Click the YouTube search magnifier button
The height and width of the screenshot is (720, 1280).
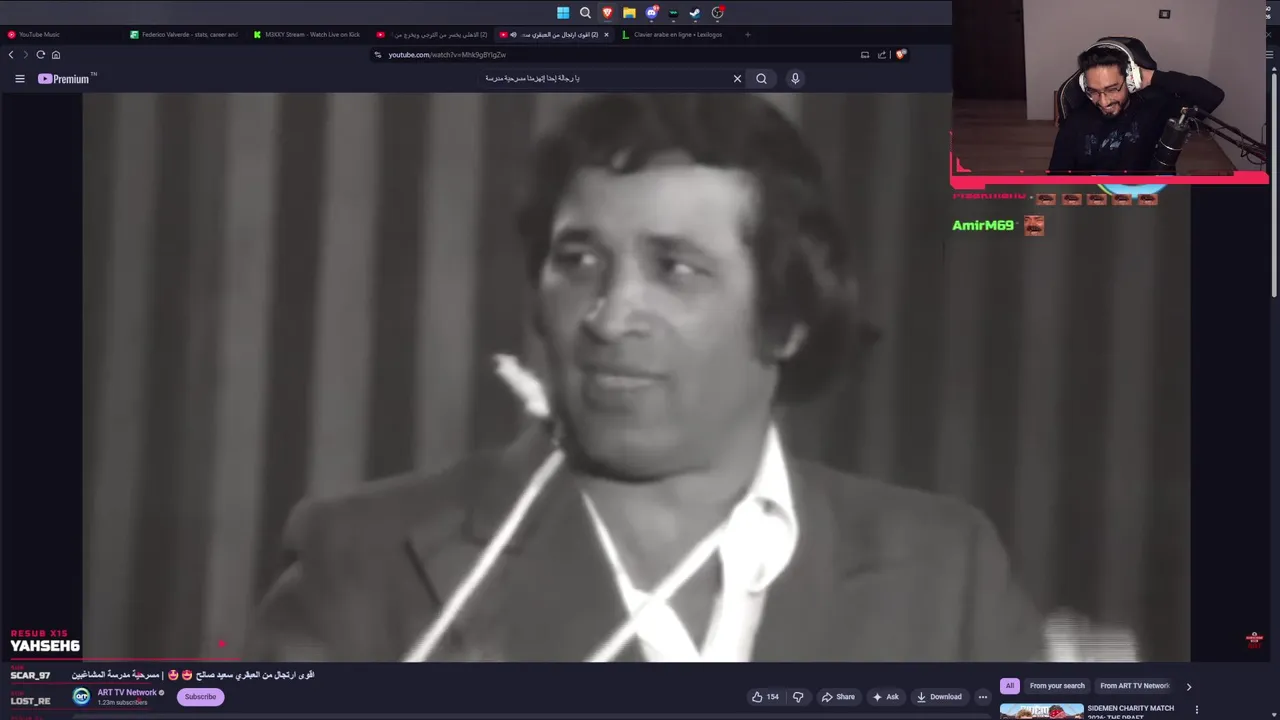761,79
